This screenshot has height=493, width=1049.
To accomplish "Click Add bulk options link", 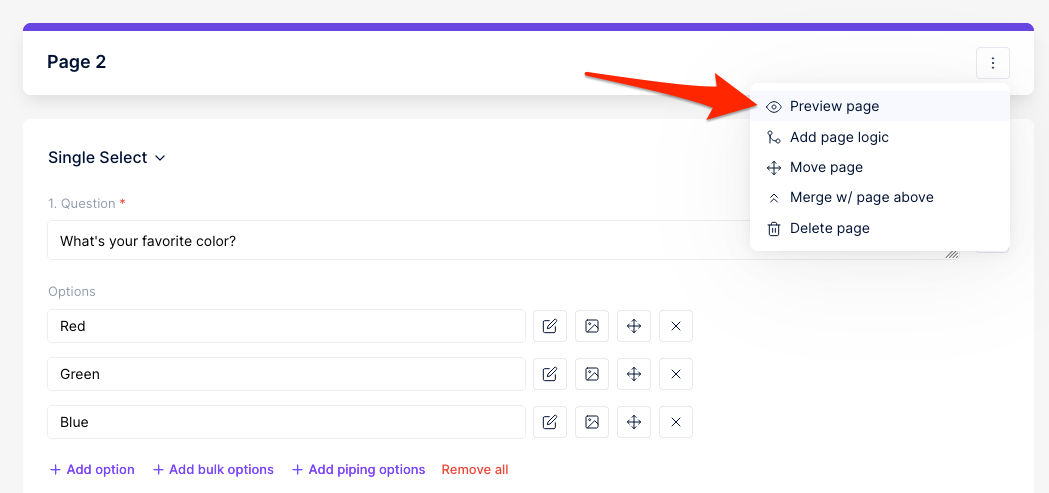I will pyautogui.click(x=213, y=470).
